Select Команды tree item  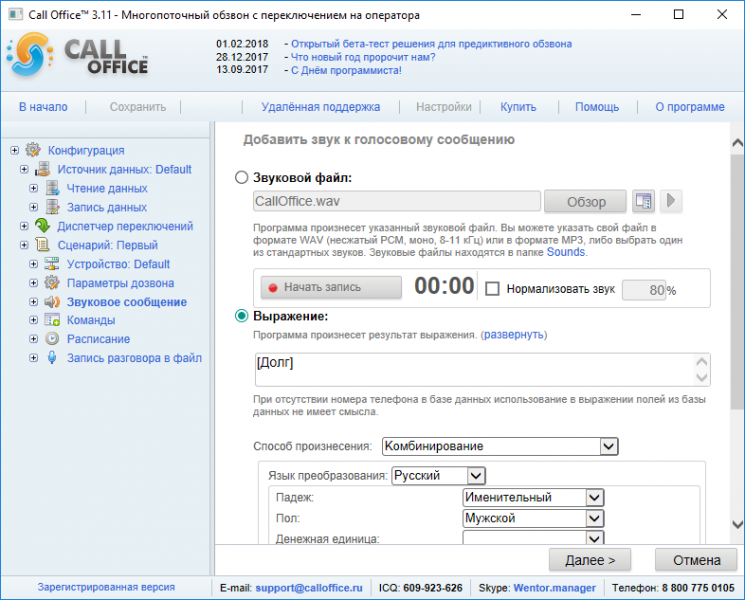point(91,320)
